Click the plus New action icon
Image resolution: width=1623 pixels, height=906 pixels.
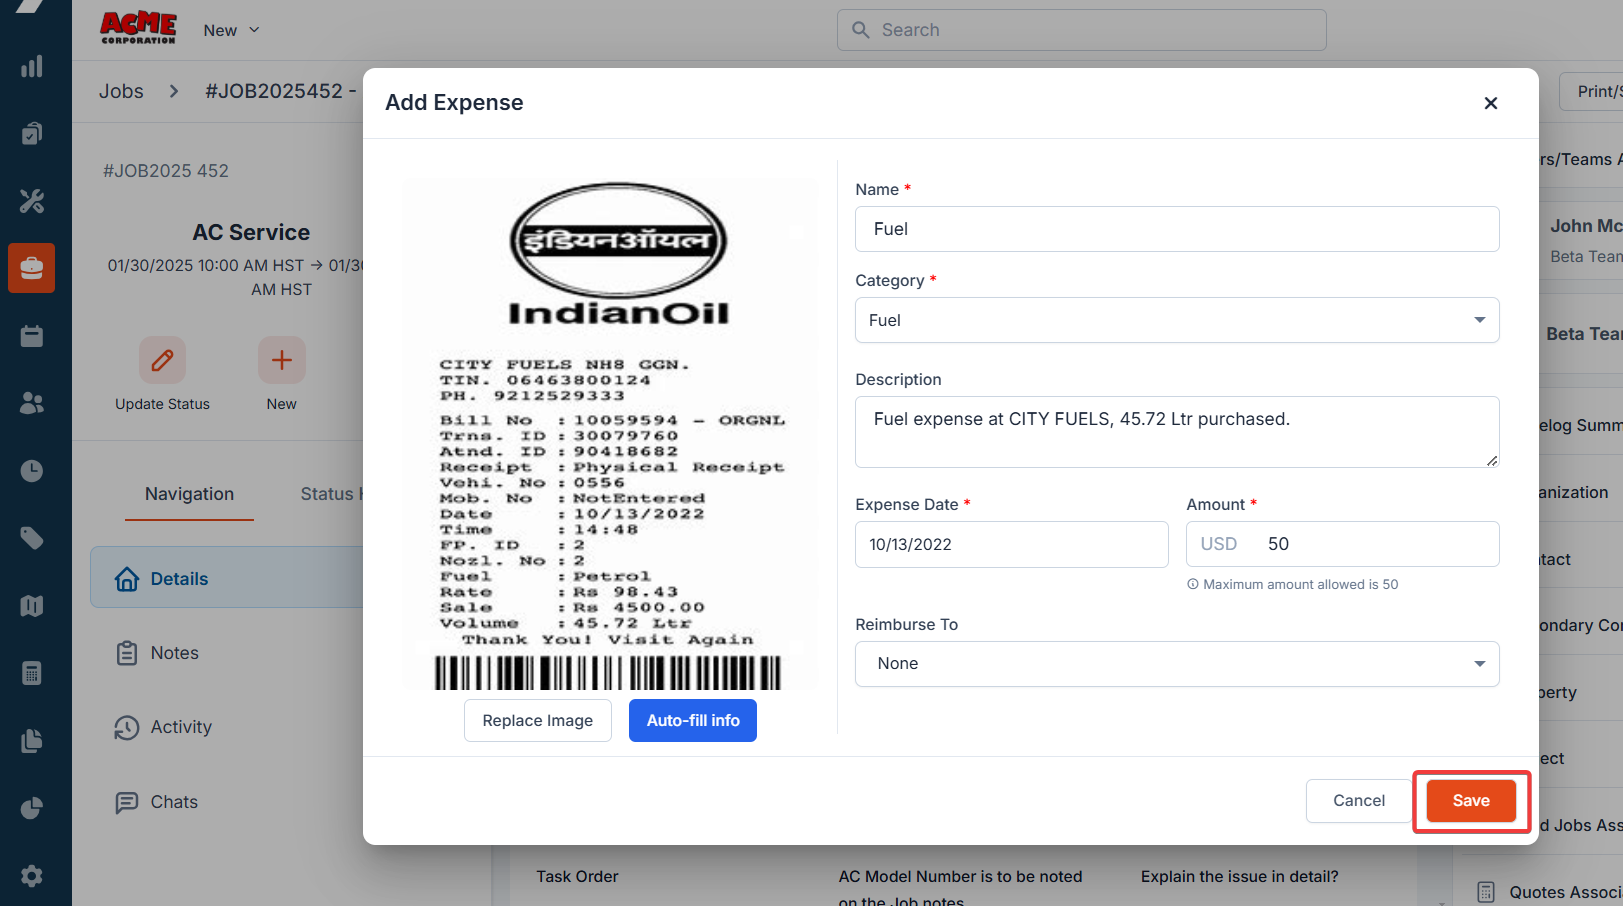pyautogui.click(x=281, y=360)
